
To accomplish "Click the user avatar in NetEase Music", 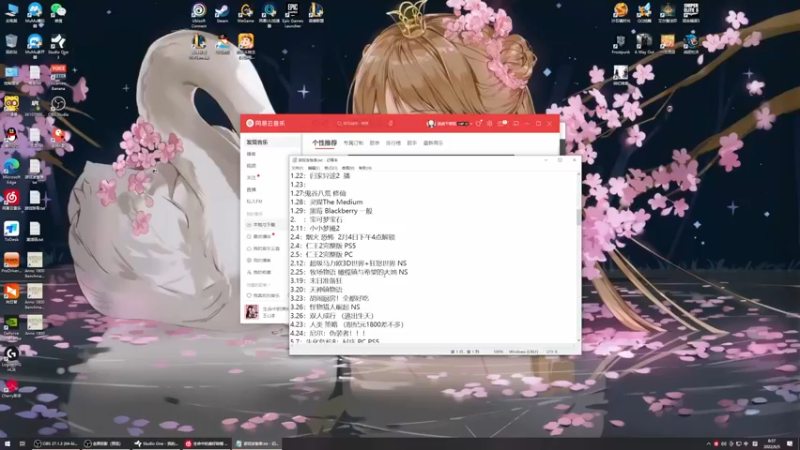I will 431,123.
